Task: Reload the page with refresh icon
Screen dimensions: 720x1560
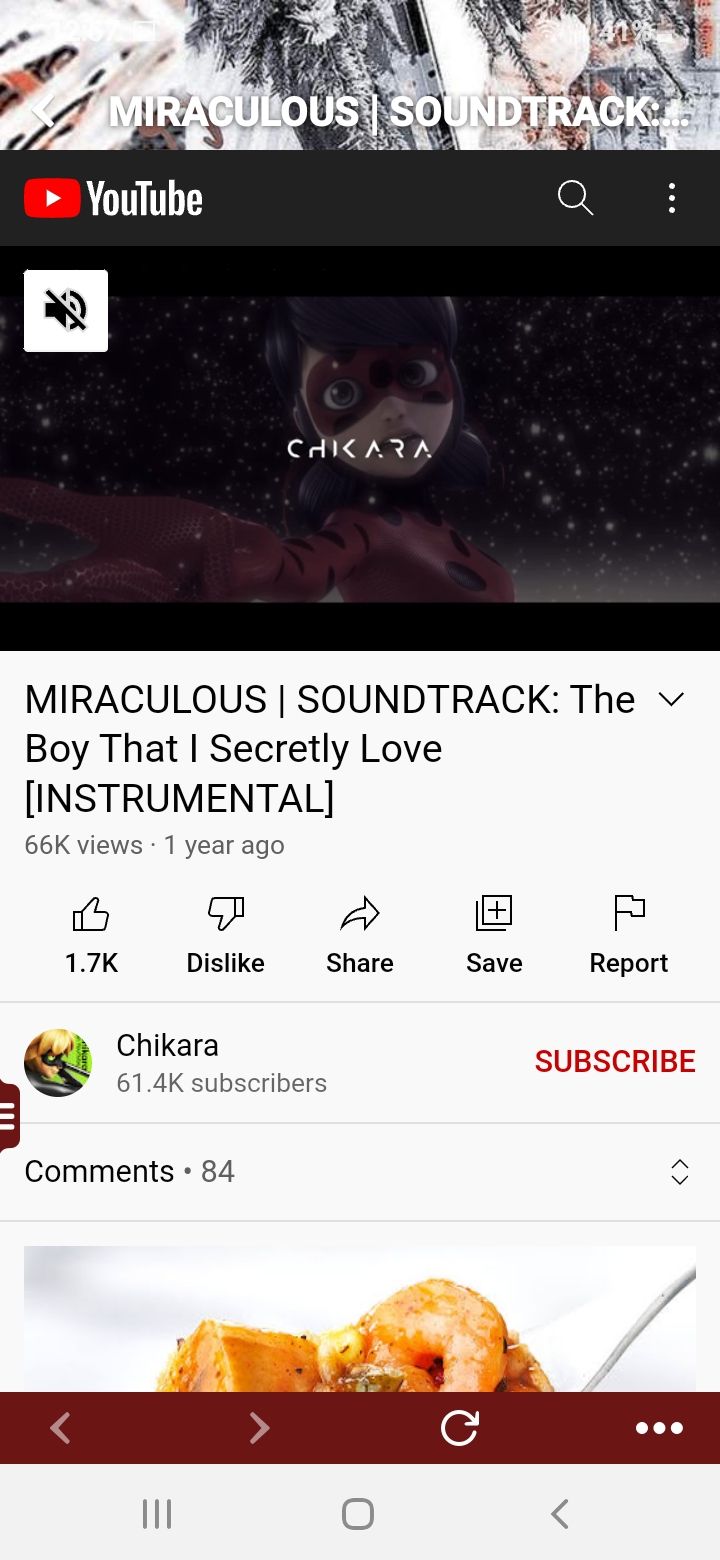Action: [x=460, y=1428]
